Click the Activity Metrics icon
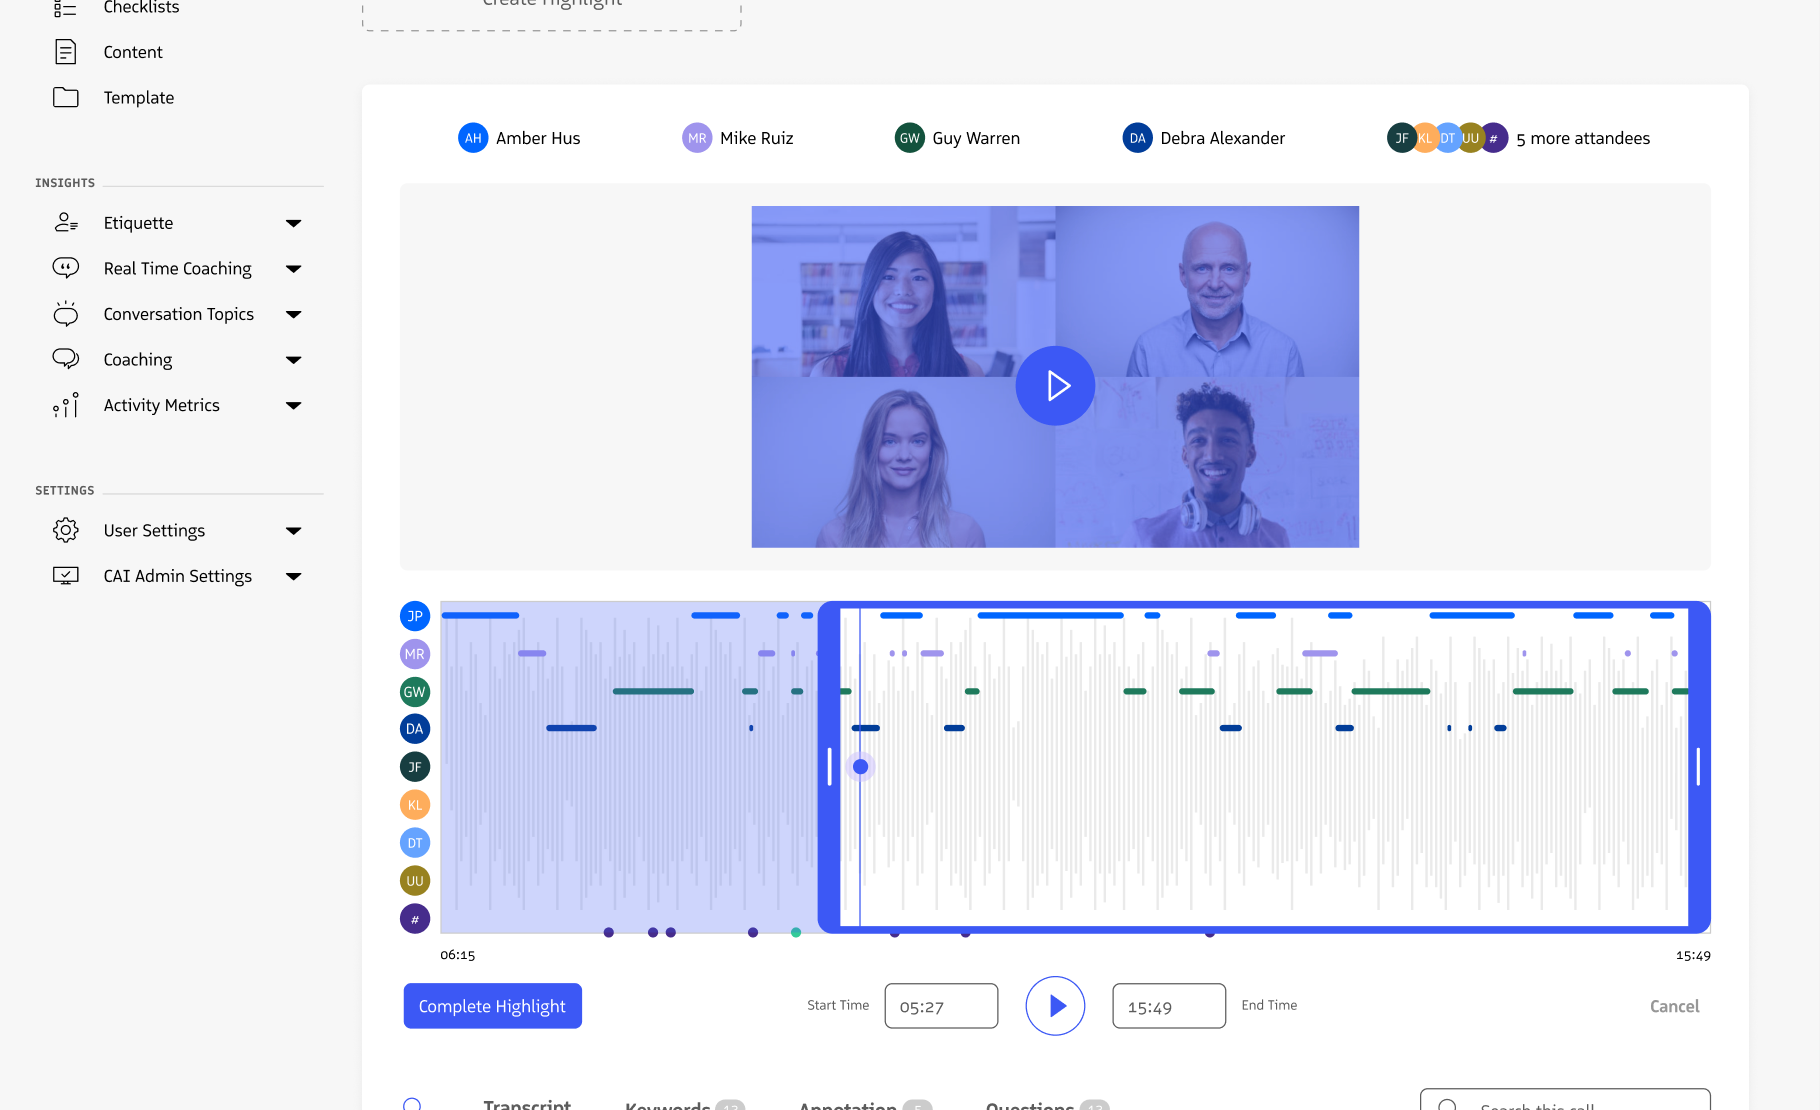The image size is (1820, 1110). [66, 405]
